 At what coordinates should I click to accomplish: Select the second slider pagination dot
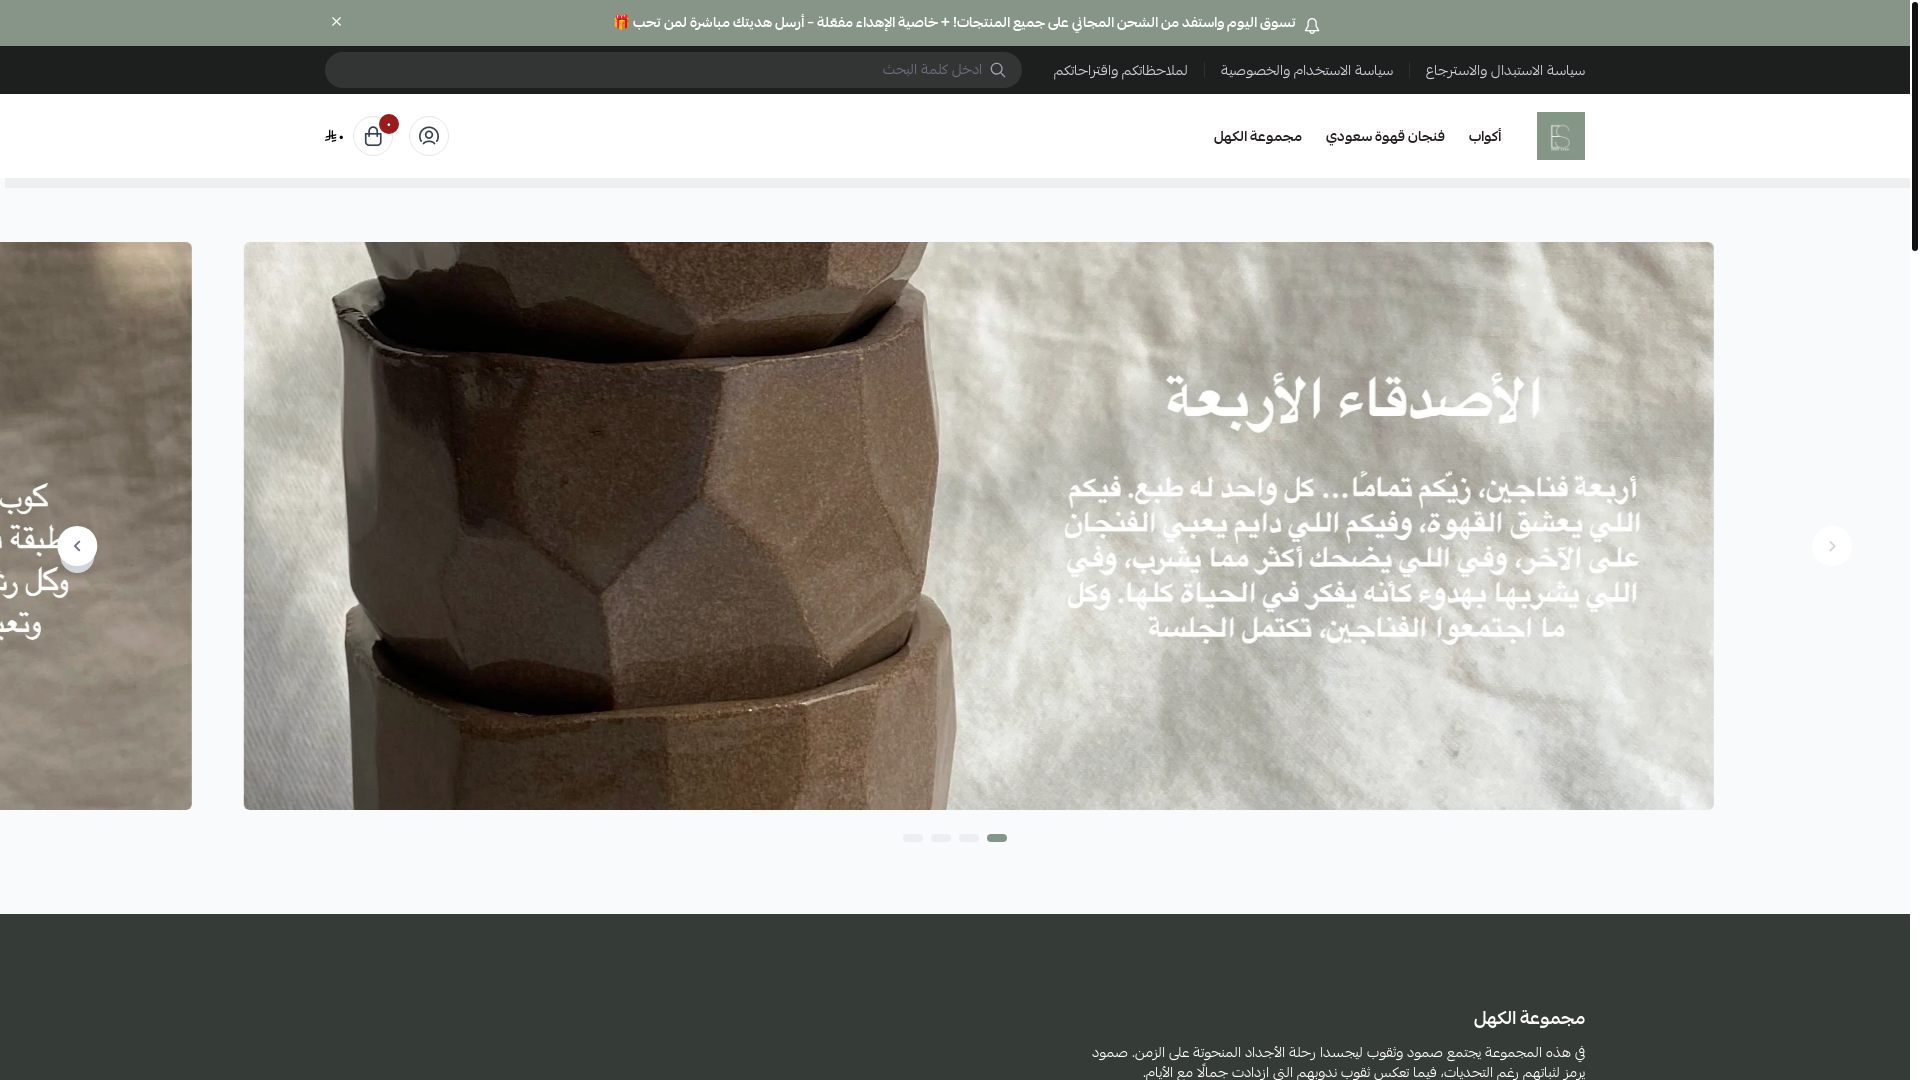[941, 838]
